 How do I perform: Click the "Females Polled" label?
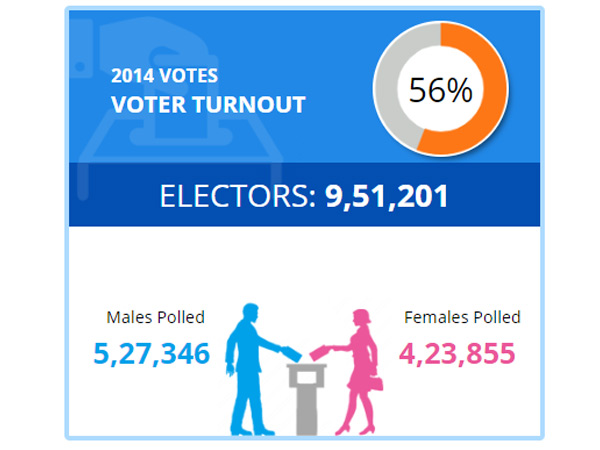pos(462,318)
